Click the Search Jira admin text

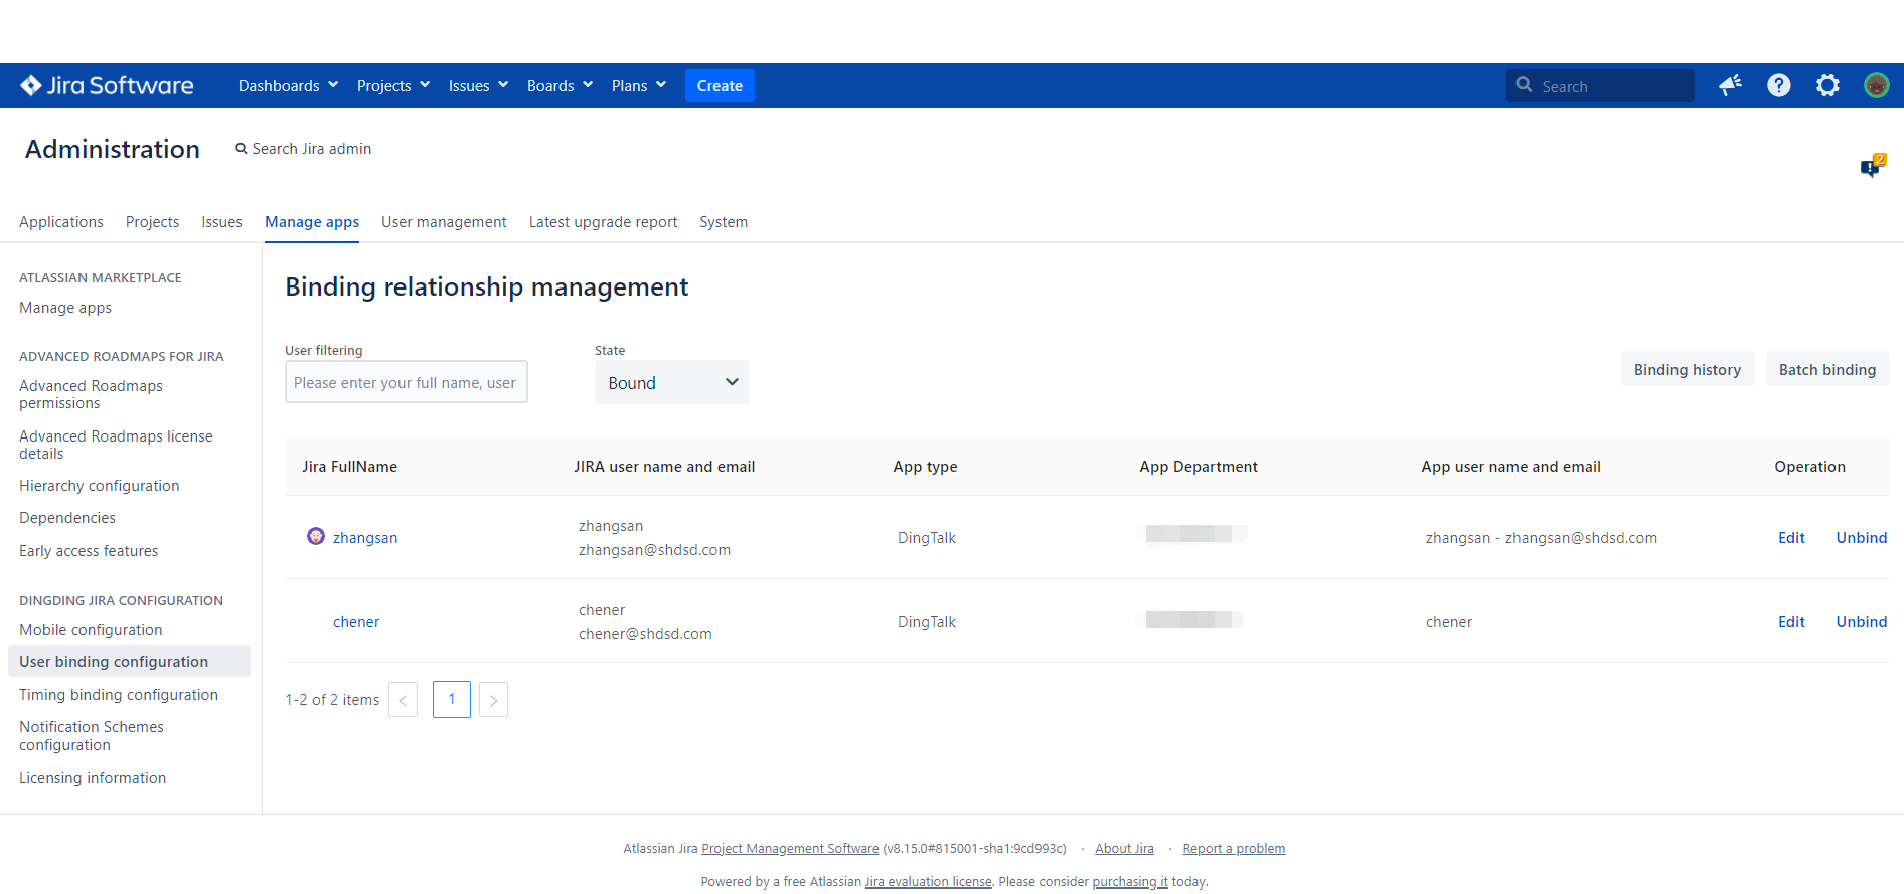click(311, 149)
